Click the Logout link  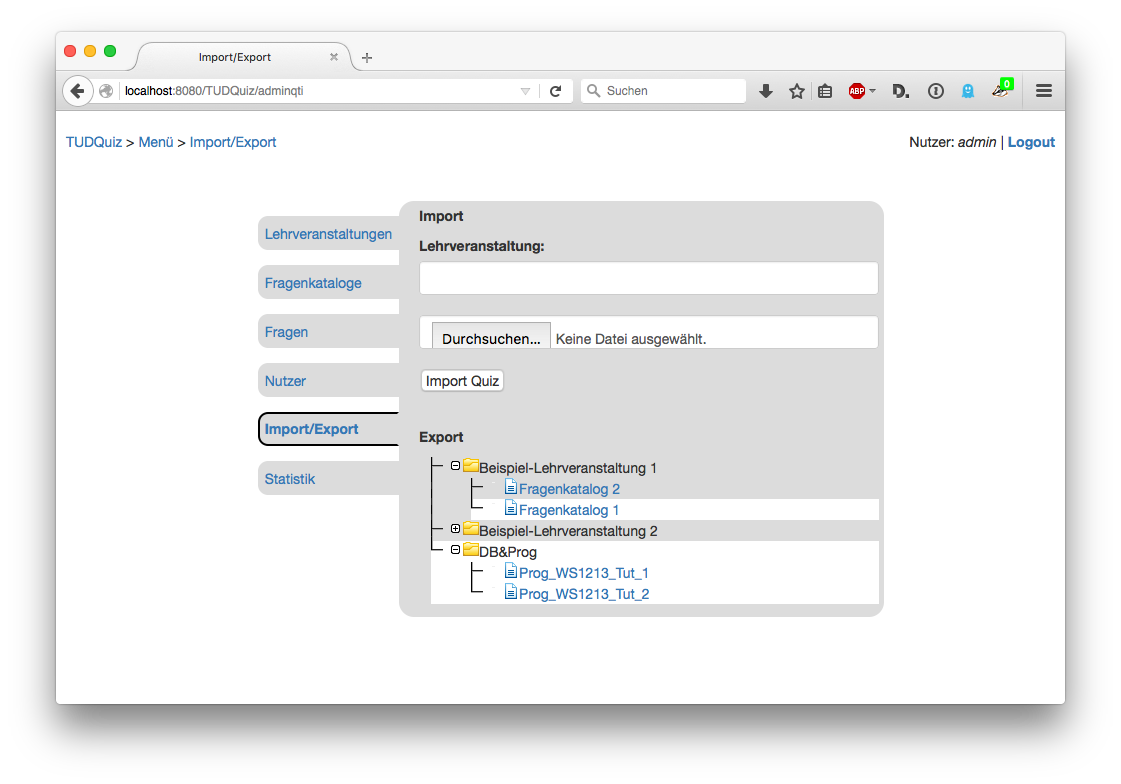1031,142
